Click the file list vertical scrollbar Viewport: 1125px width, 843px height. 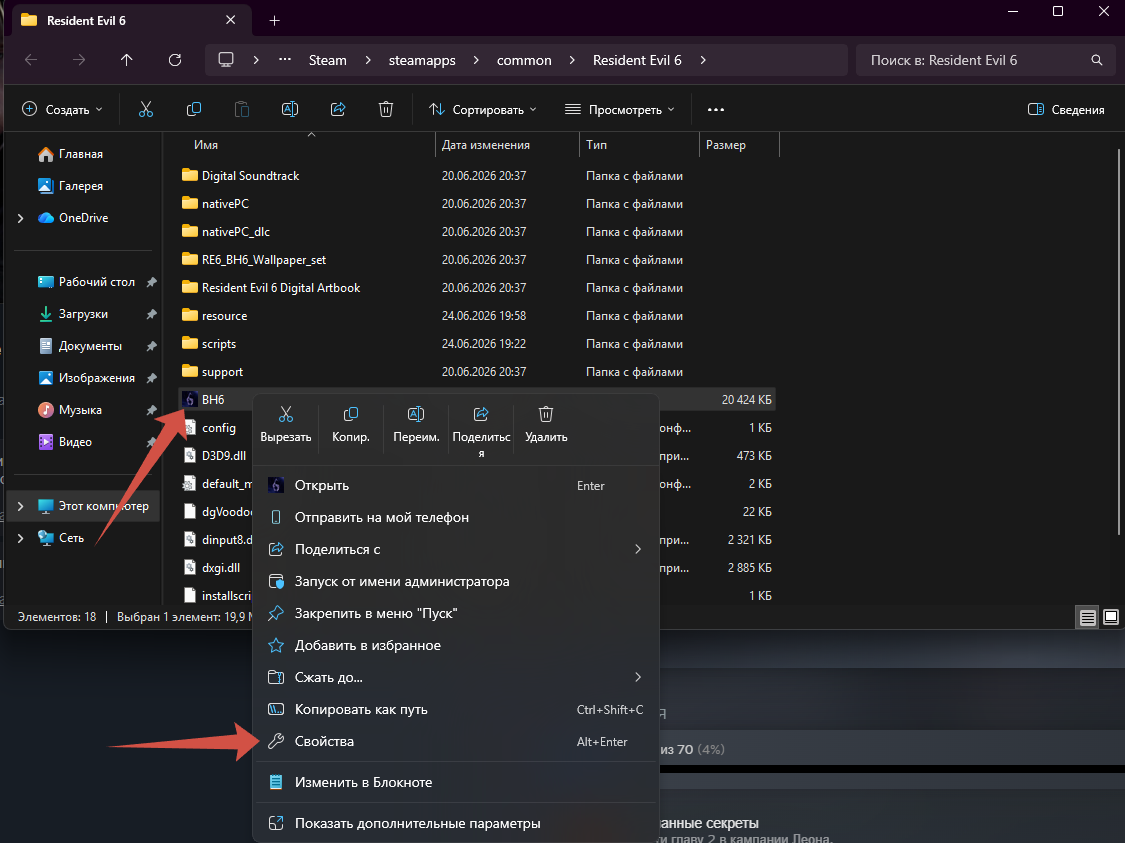1119,341
